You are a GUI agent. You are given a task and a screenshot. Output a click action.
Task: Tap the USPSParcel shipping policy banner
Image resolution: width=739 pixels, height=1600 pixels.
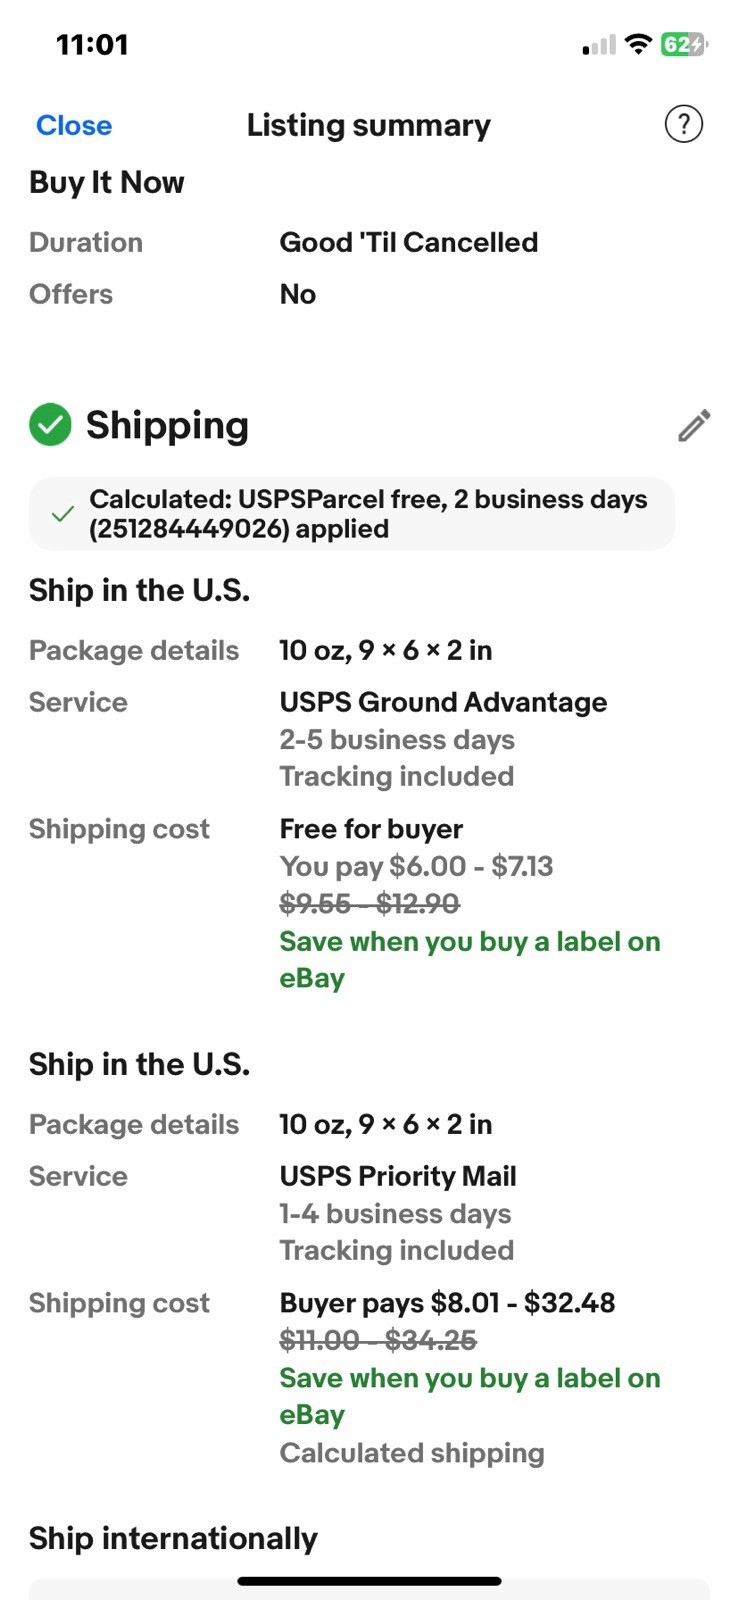click(x=352, y=514)
